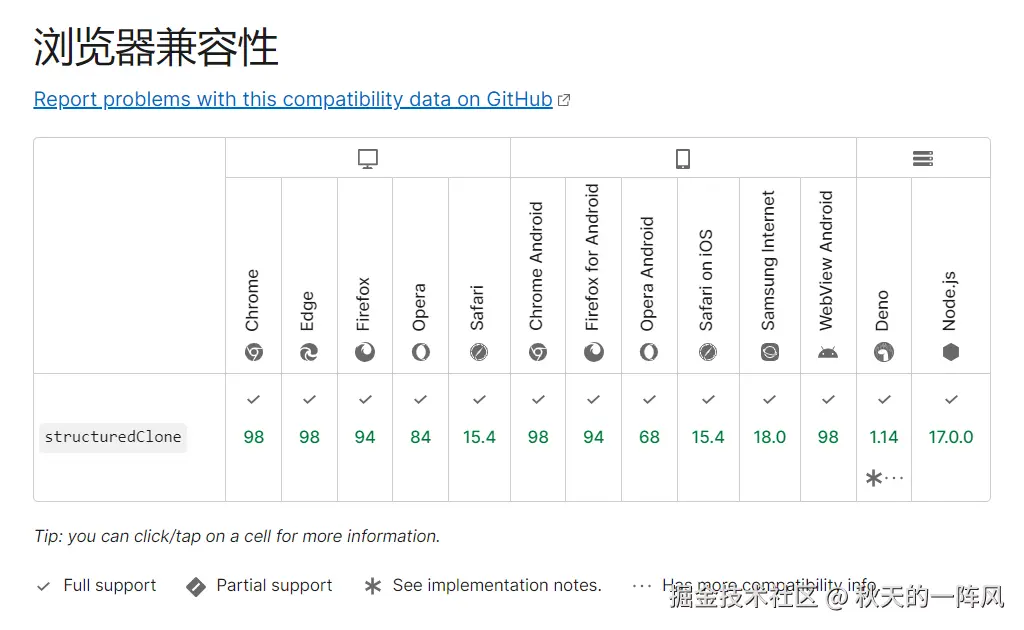The width and height of the screenshot is (1024, 630).
Task: Expand the Safari 15.4 desktop support cell
Action: point(479,437)
